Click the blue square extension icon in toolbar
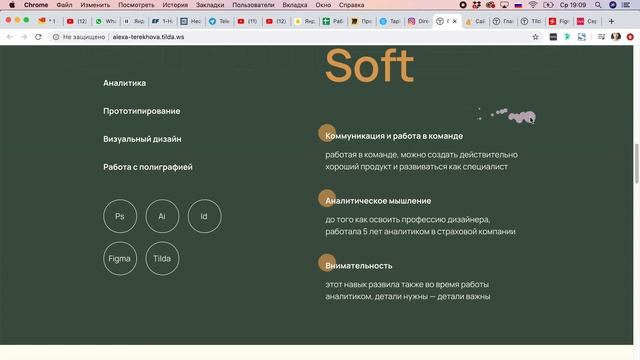Screen dimensions: 640x360 pyautogui.click(x=582, y=37)
